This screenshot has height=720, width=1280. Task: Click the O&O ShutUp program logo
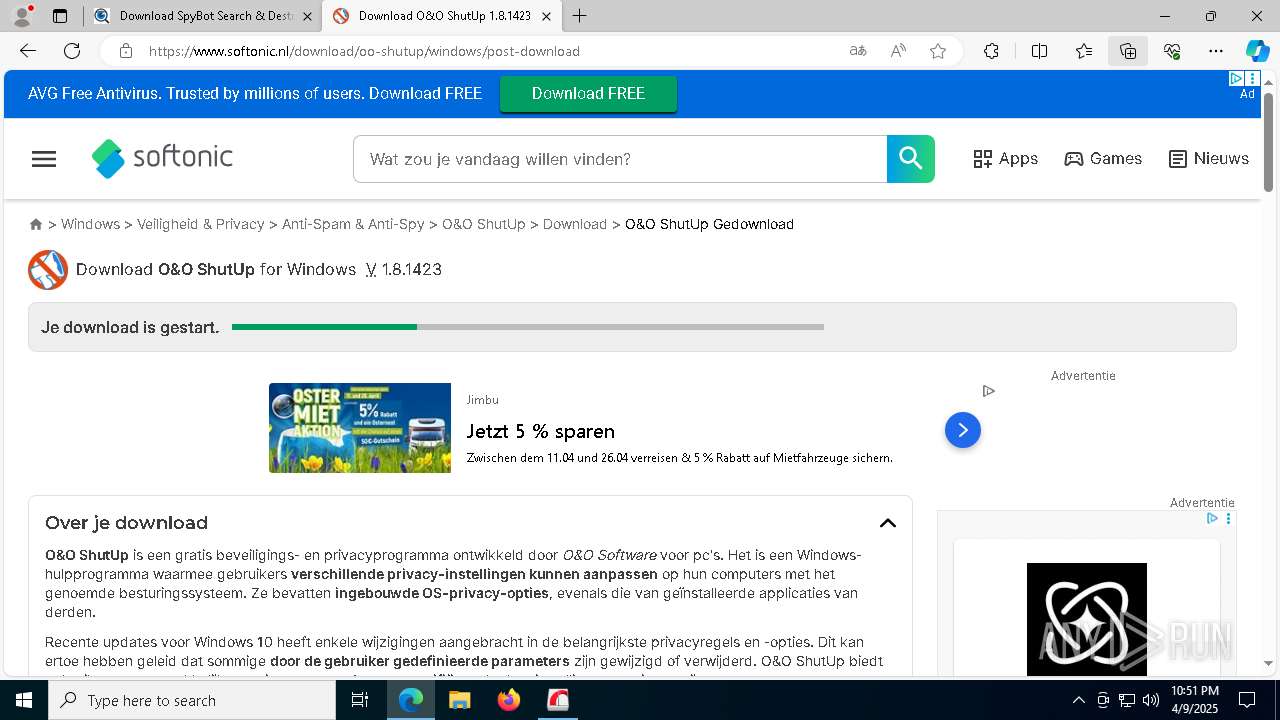[48, 270]
